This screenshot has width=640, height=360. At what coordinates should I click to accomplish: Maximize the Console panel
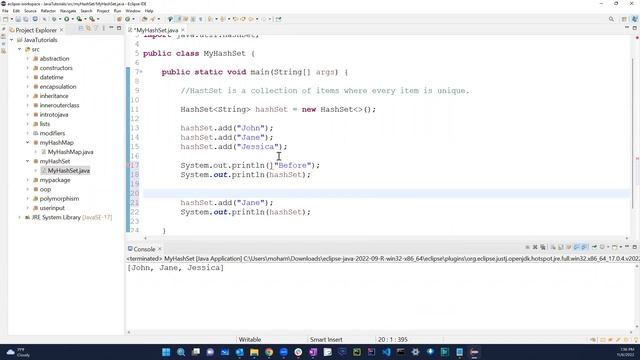tap(634, 247)
